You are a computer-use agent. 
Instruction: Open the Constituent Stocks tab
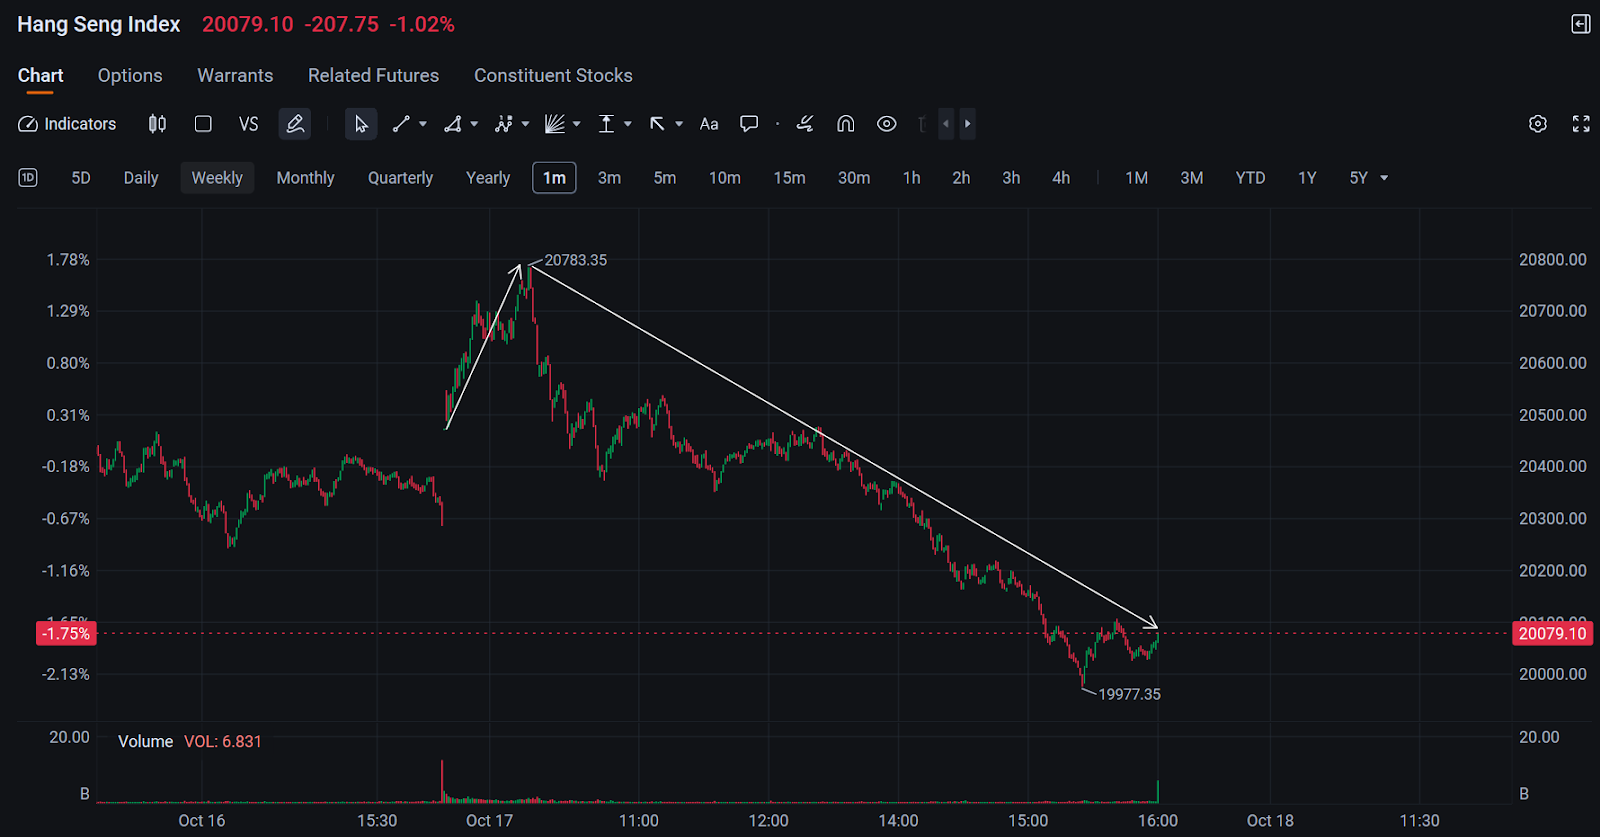(553, 76)
